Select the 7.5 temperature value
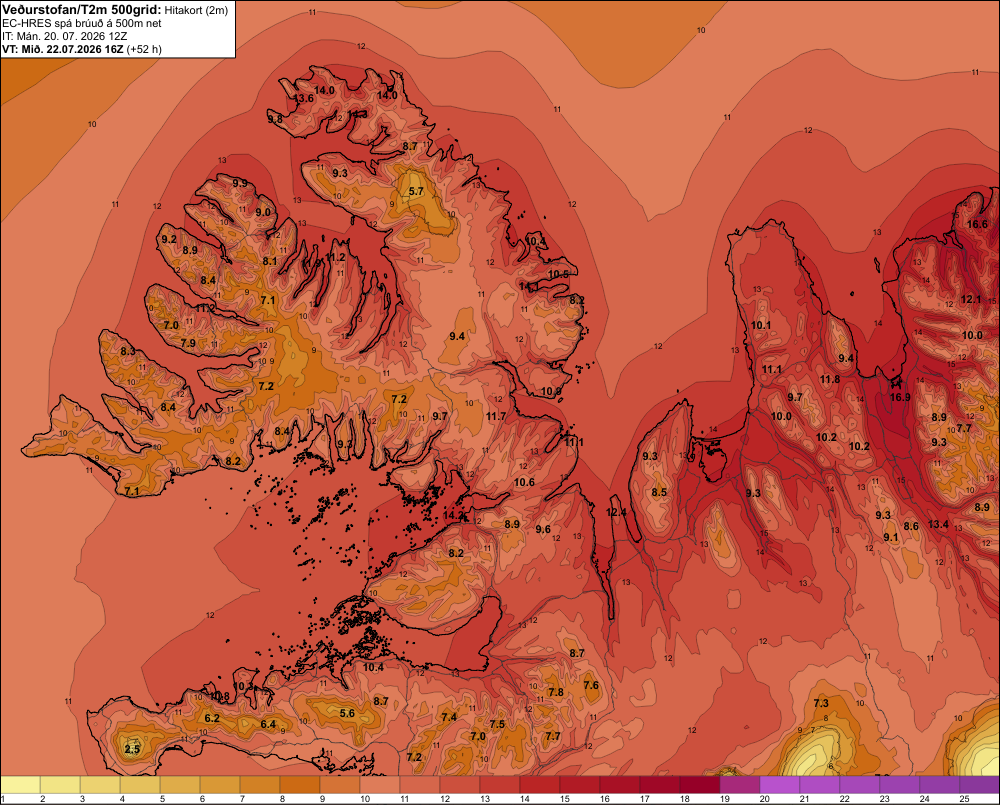Viewport: 1000px width, 805px height. point(497,724)
